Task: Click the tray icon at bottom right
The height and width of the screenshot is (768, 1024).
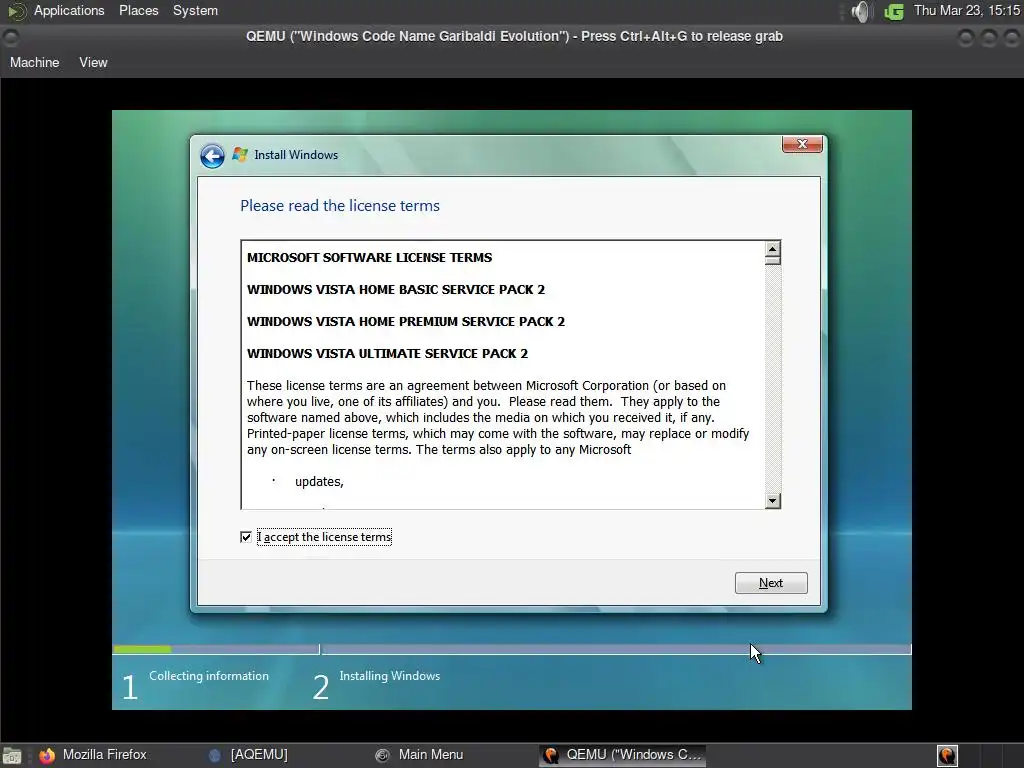Action: [x=947, y=756]
